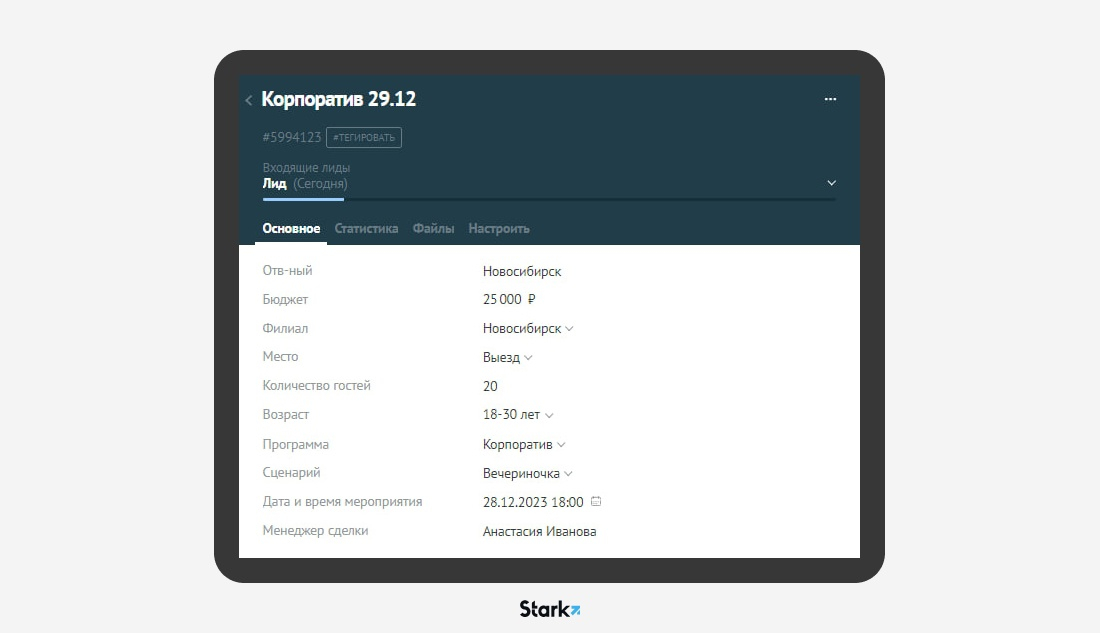Expand the pipeline stage chevron dropdown

[x=831, y=183]
